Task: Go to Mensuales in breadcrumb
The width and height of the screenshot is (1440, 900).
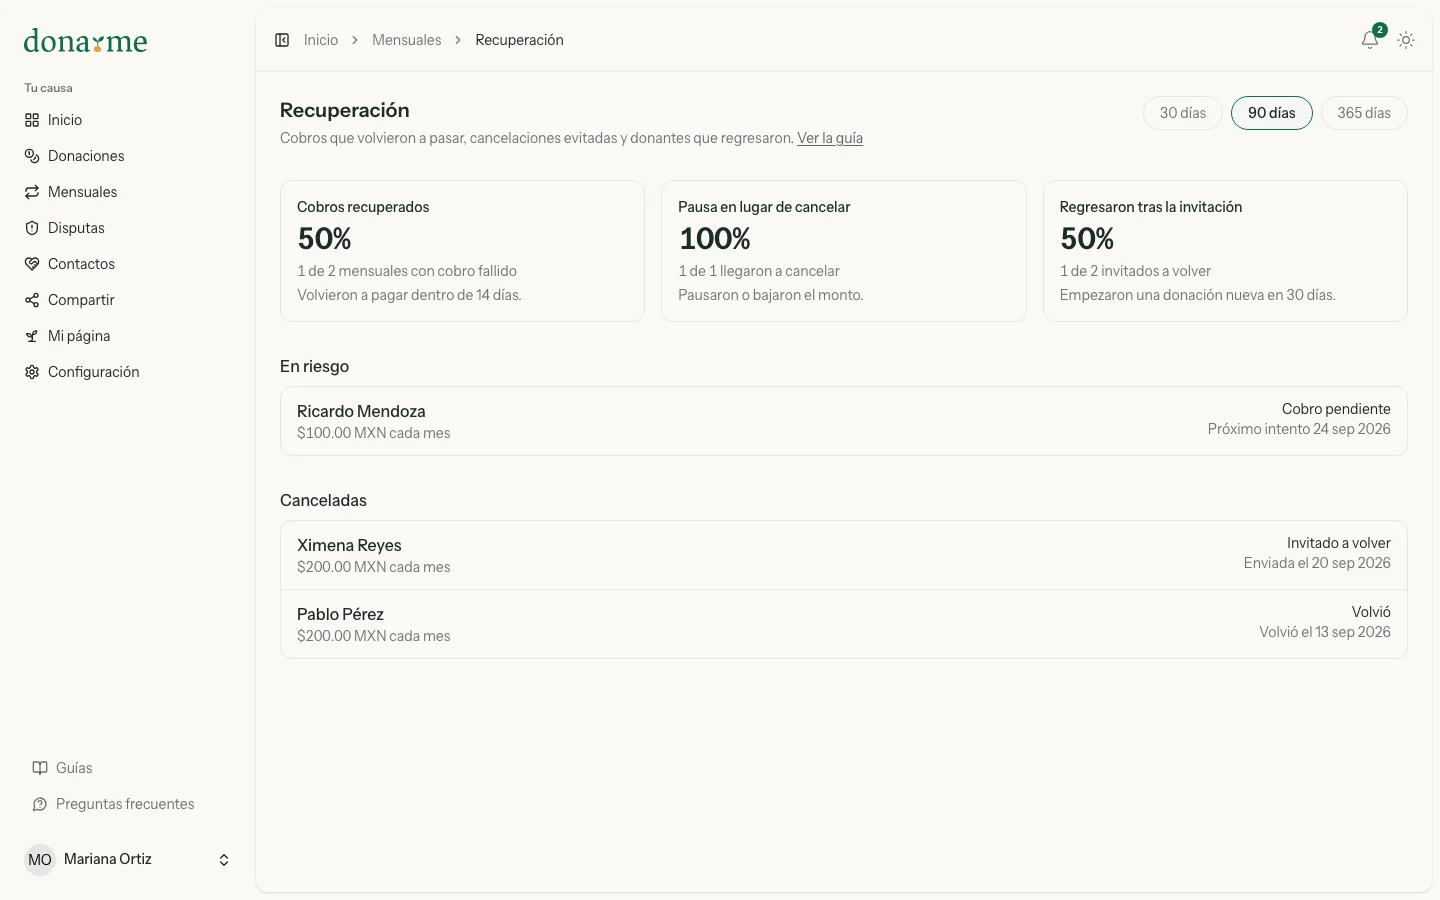Action: 407,40
